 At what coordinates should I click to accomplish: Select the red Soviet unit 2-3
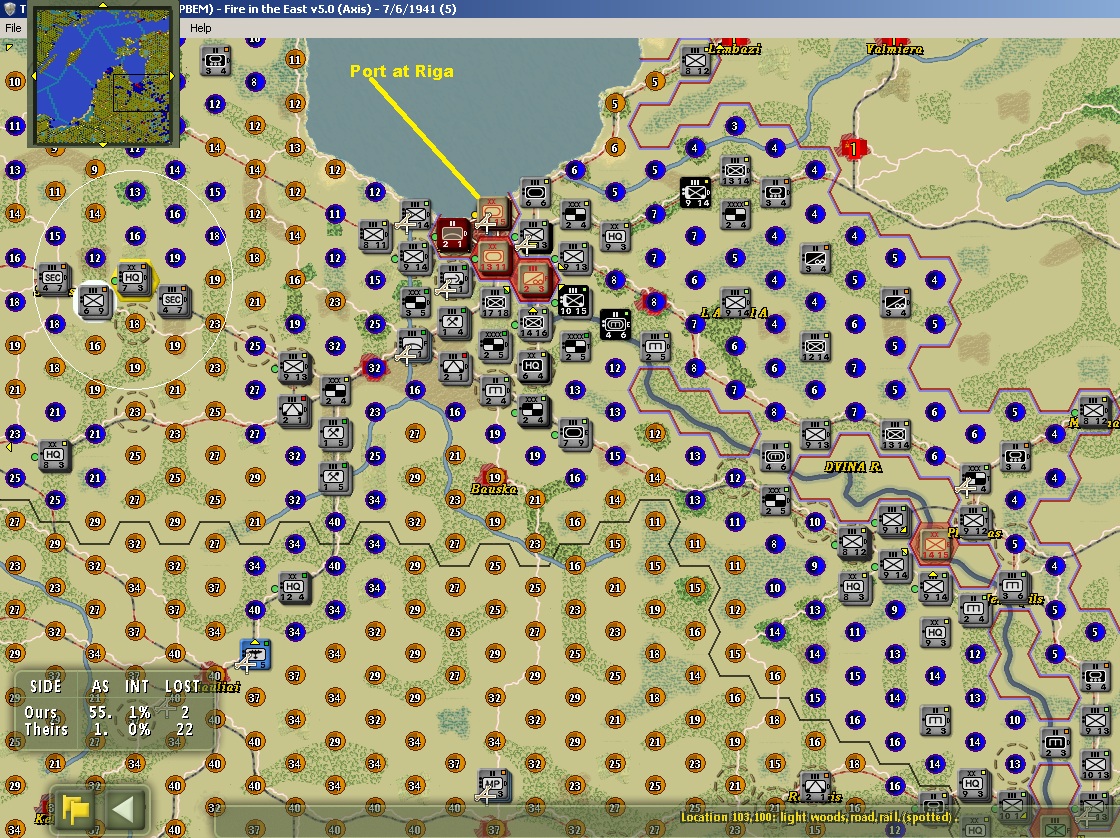click(x=533, y=279)
